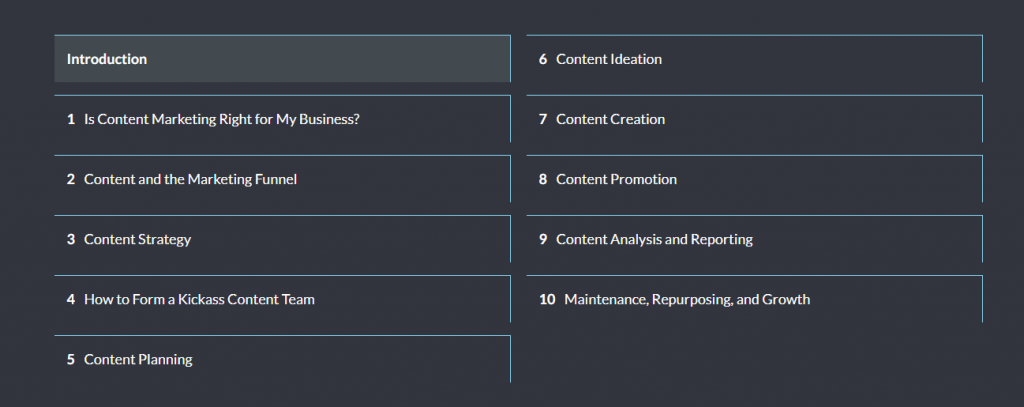This screenshot has height=407, width=1024.
Task: Click the chapter number 3
Action: [71, 239]
